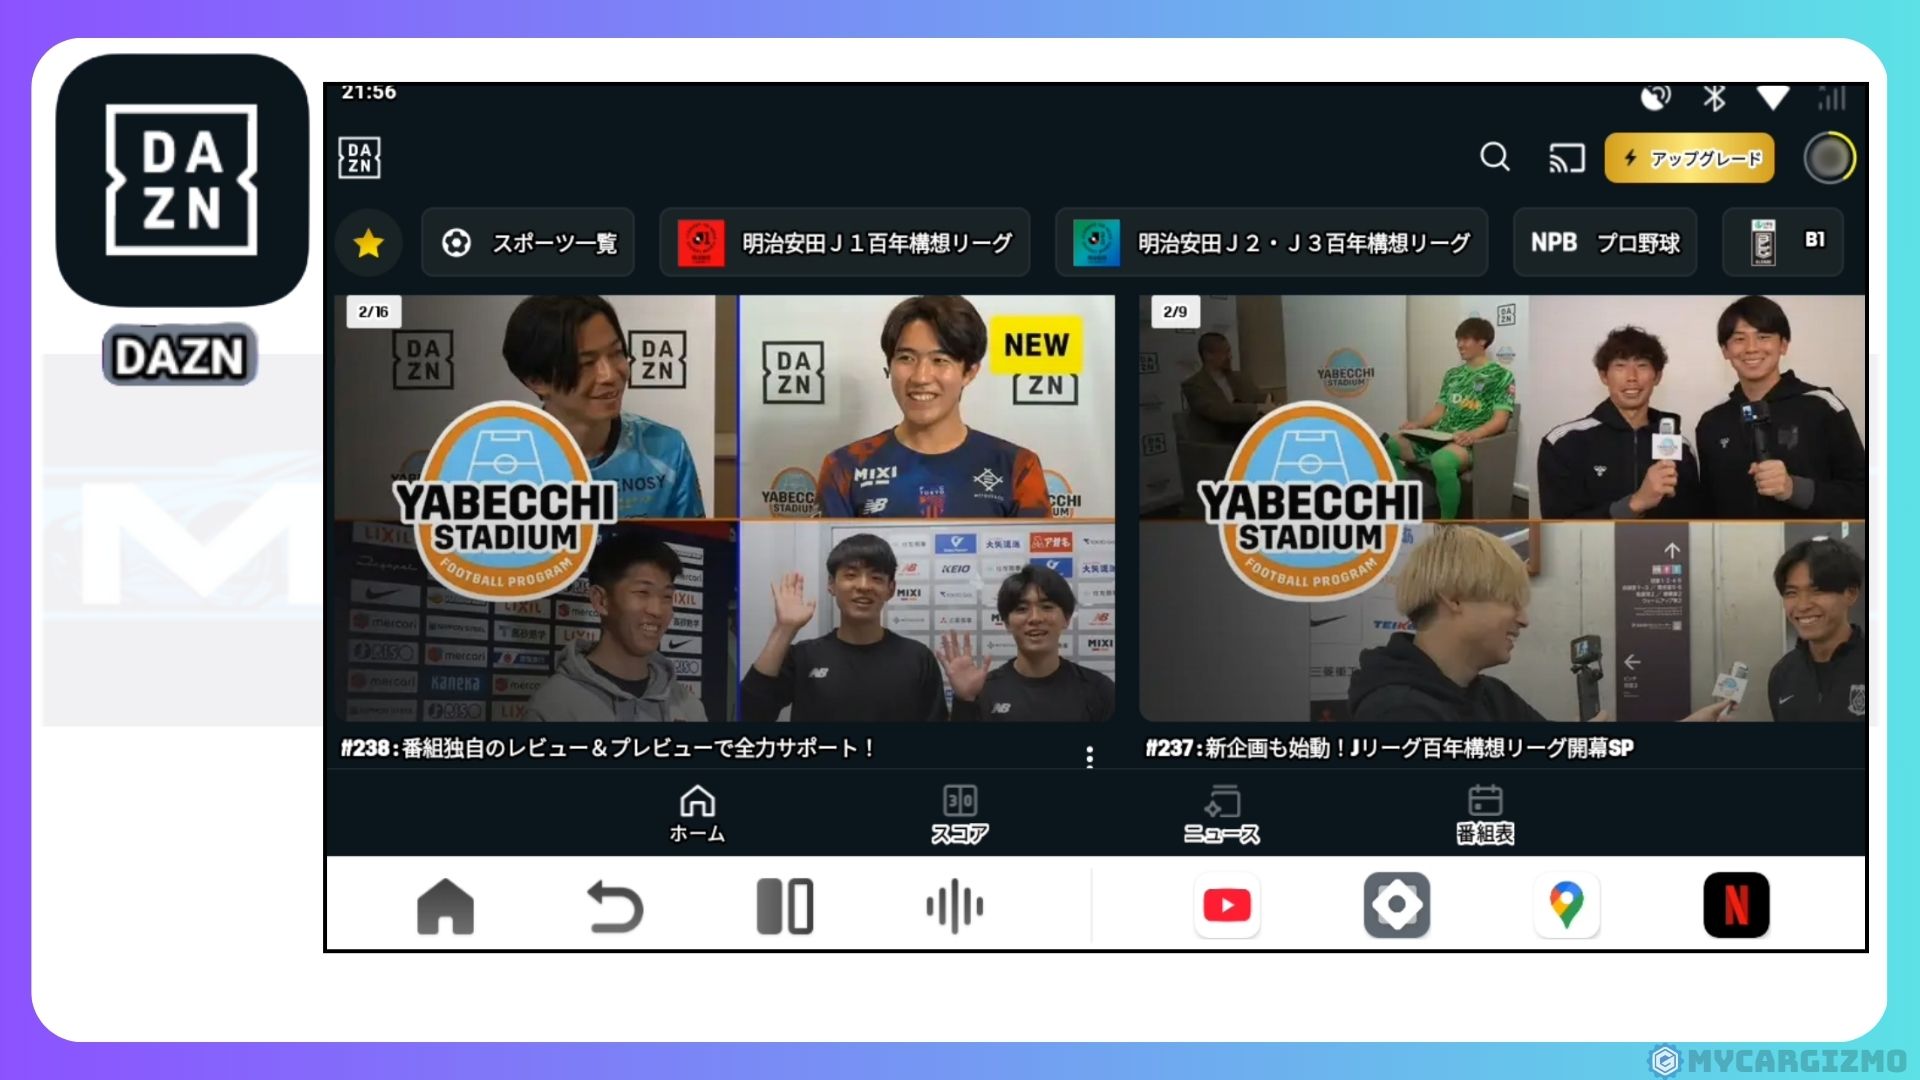Select the スポーツ一覧 category chip
The image size is (1920, 1080).
coord(528,243)
